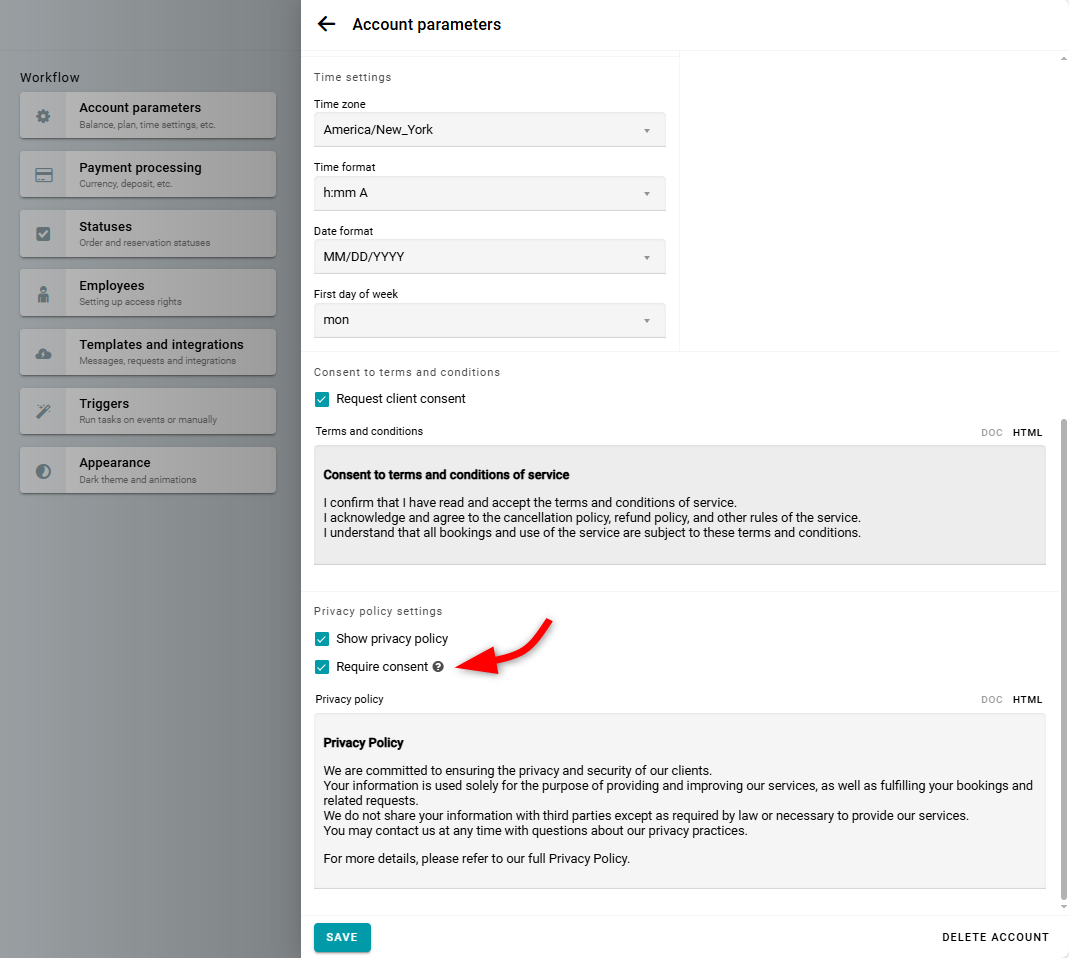This screenshot has height=958, width=1069.
Task: Toggle the Show privacy policy checkbox
Action: tap(322, 639)
